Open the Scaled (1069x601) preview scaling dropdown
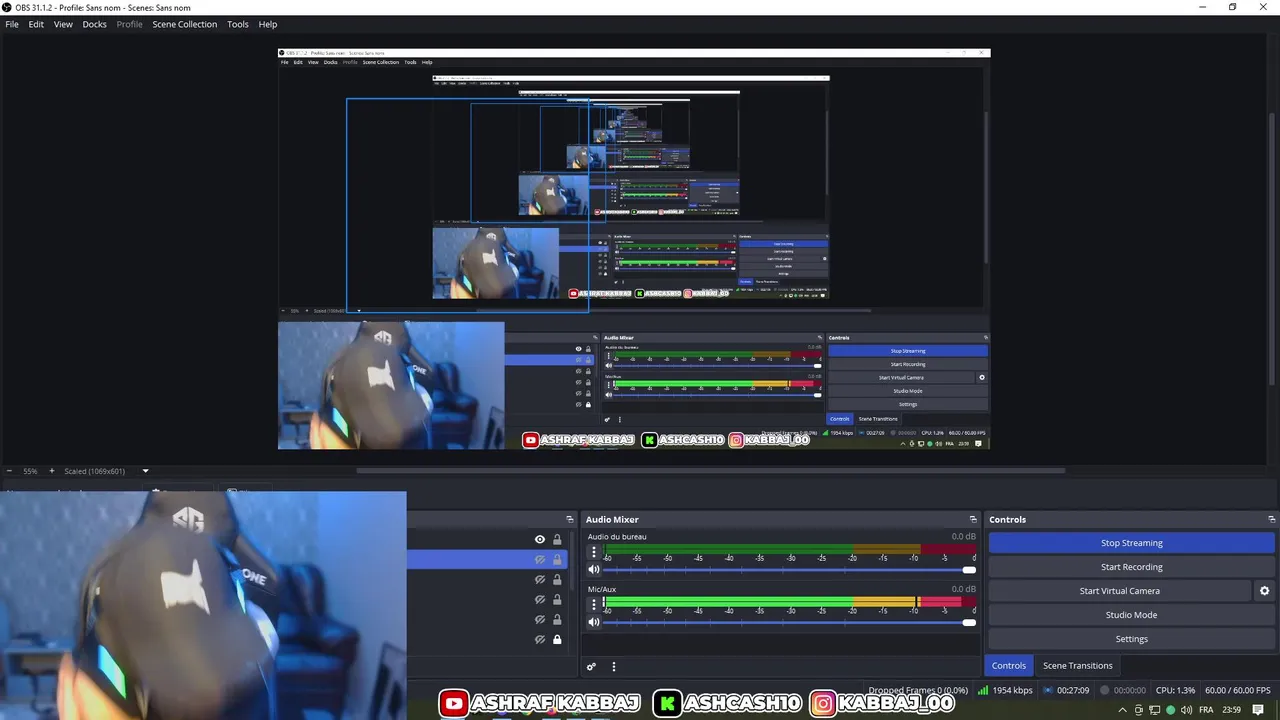The height and width of the screenshot is (720, 1280). pos(145,471)
